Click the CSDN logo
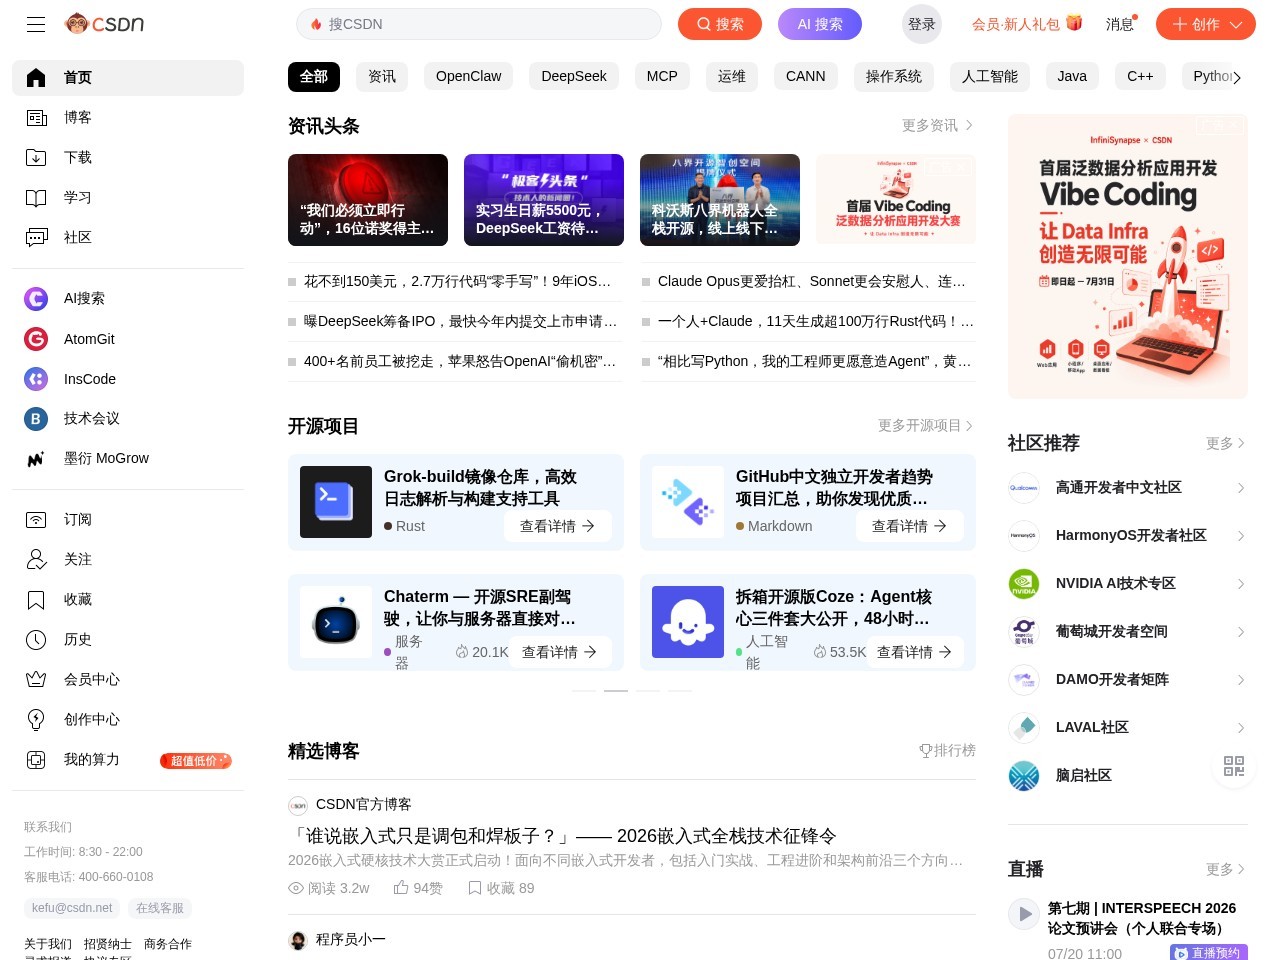1280x960 pixels. coord(104,23)
